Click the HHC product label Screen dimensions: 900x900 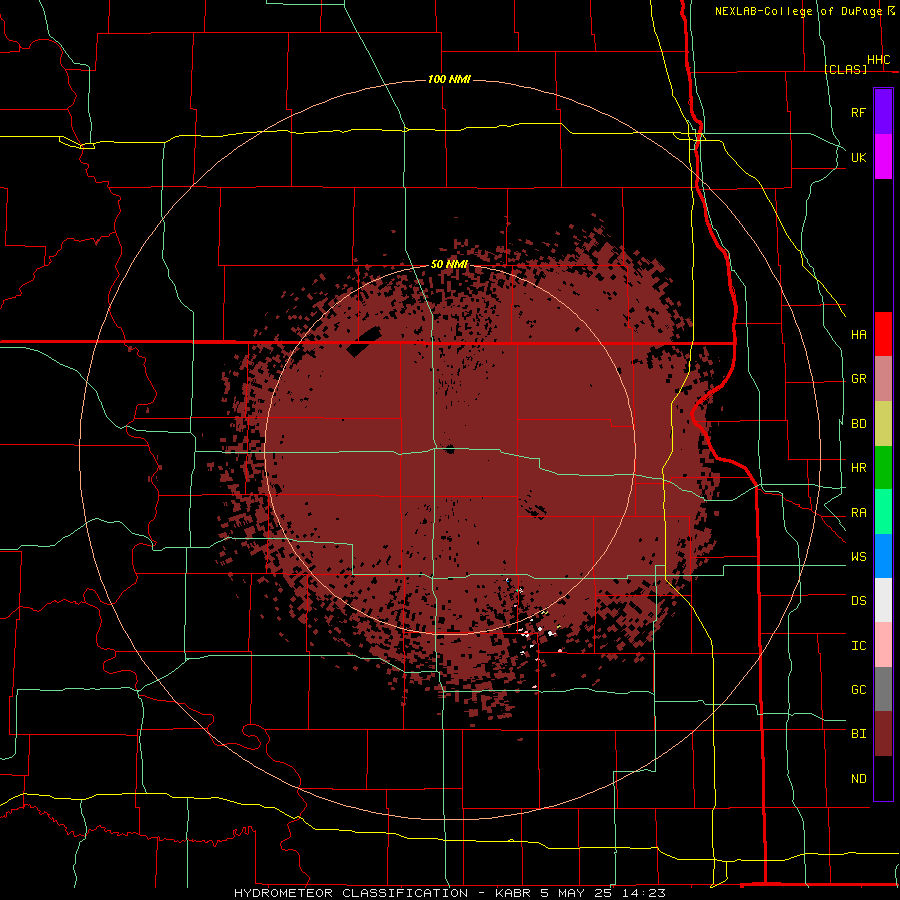(878, 60)
